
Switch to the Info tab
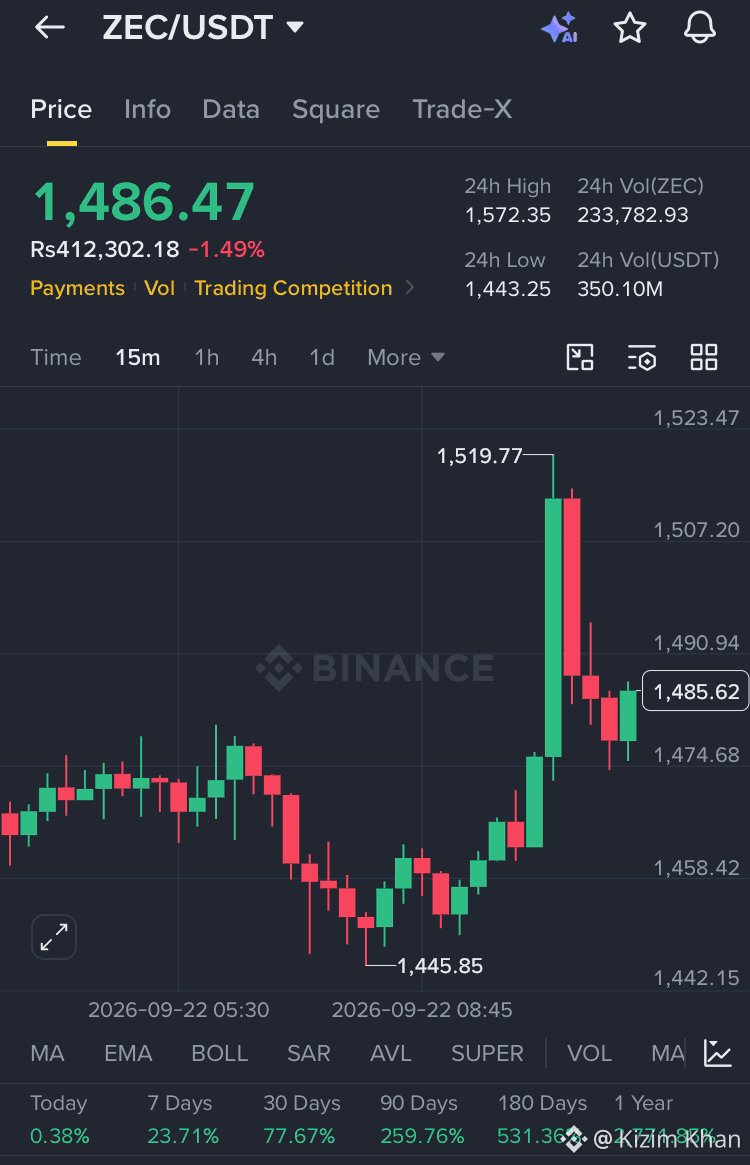click(147, 109)
